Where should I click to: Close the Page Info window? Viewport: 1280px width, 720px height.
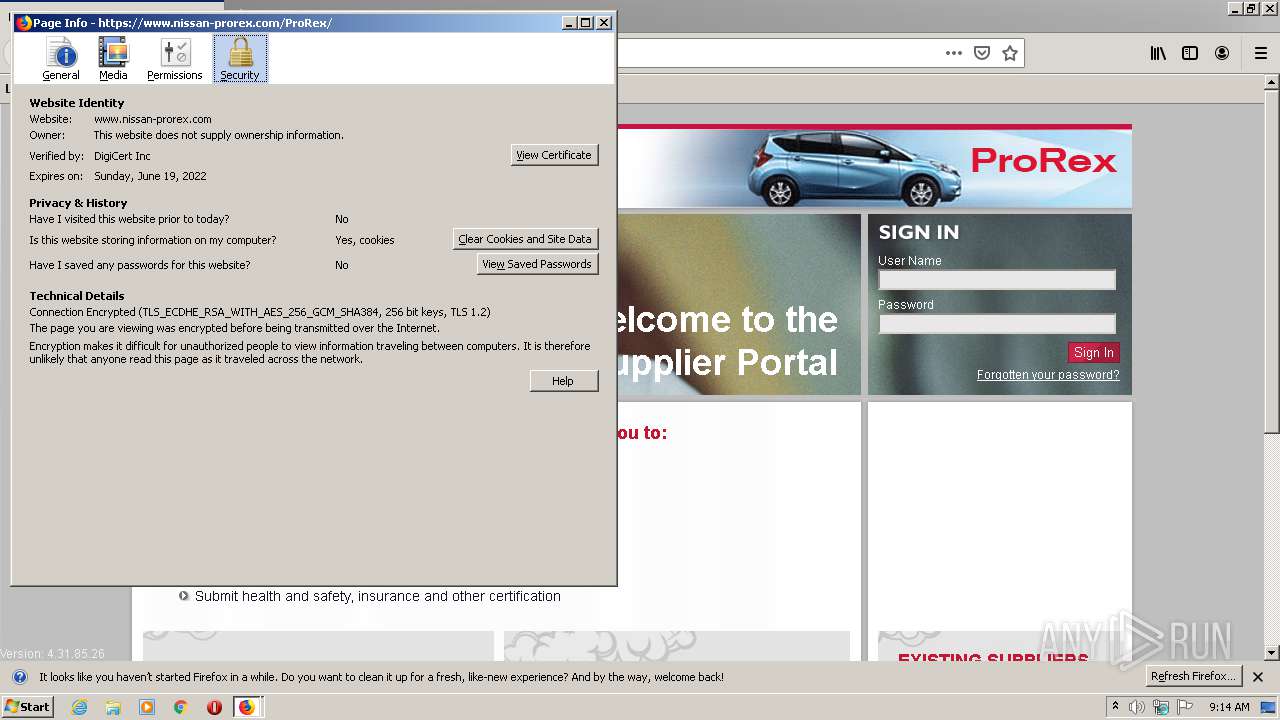pyautogui.click(x=604, y=23)
